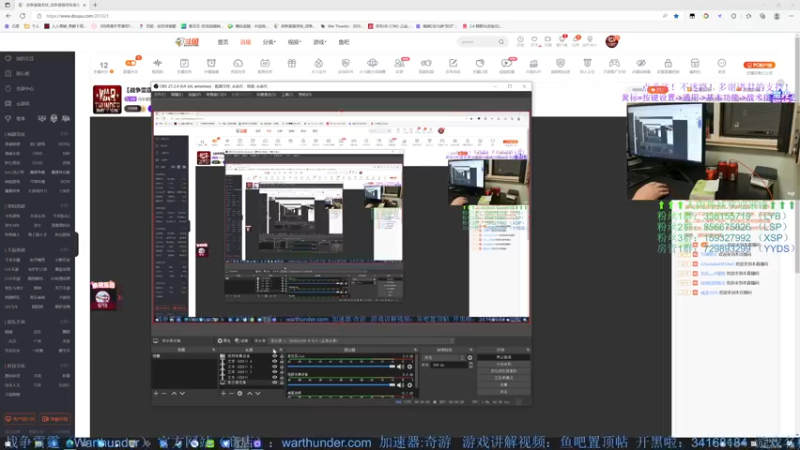This screenshot has height=450, width=800.
Task: Hide the second source via eye icon in OBS
Action: [274, 361]
